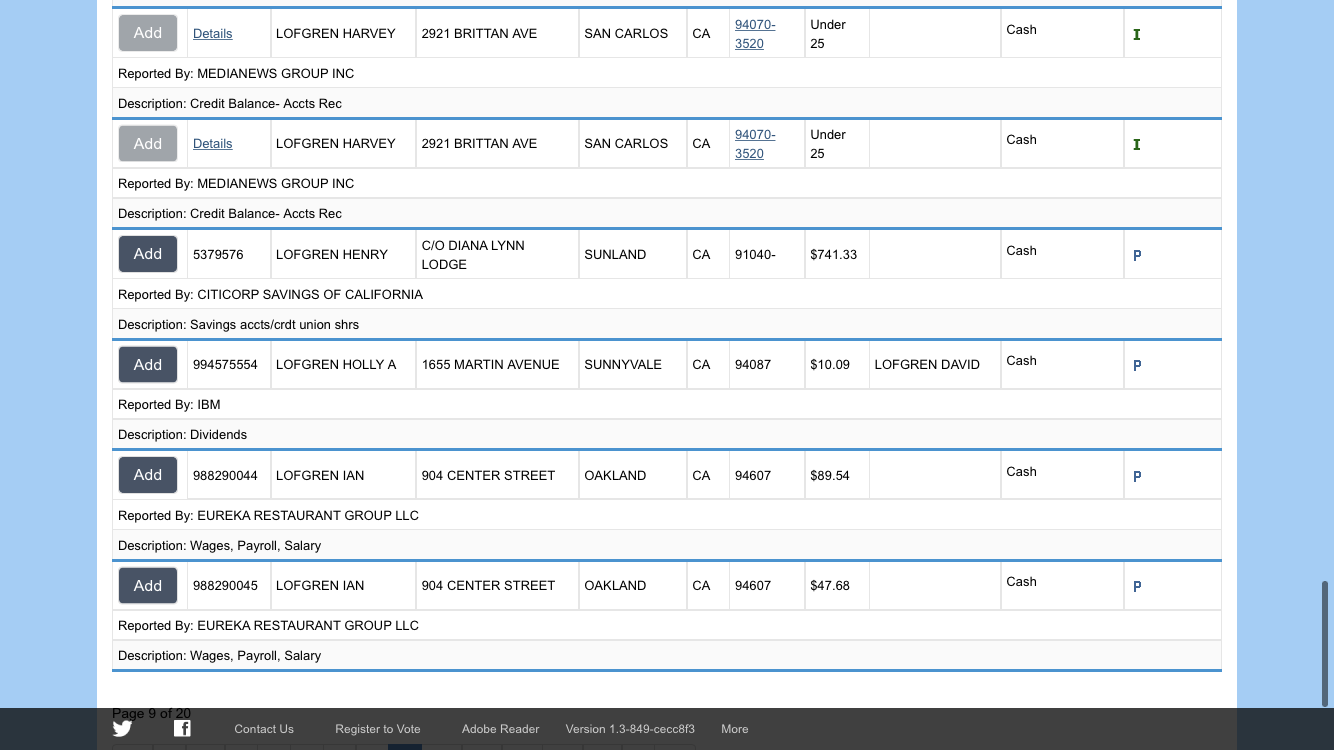The width and height of the screenshot is (1334, 750).
Task: Click the P status icon in the $89.54 row
Action: click(x=1137, y=476)
